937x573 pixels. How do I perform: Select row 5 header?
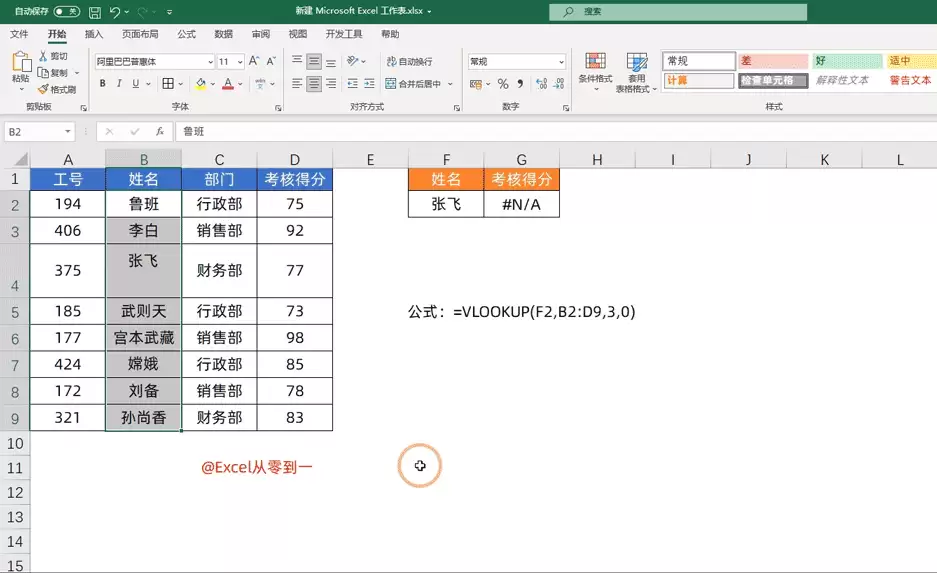(15, 311)
